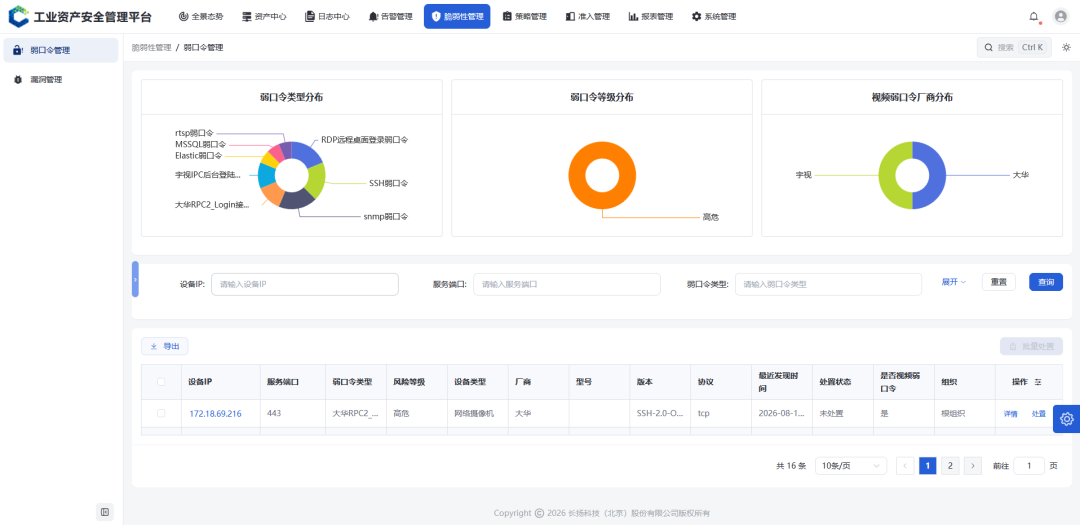1080x525 pixels.
Task: Click the snmp弱口令 chart label
Action: (386, 216)
